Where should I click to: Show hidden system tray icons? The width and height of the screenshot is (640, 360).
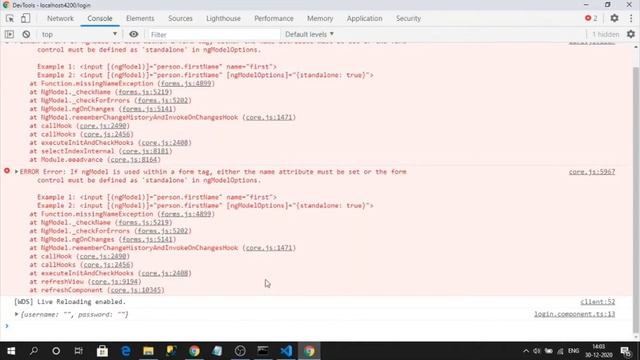click(x=526, y=351)
